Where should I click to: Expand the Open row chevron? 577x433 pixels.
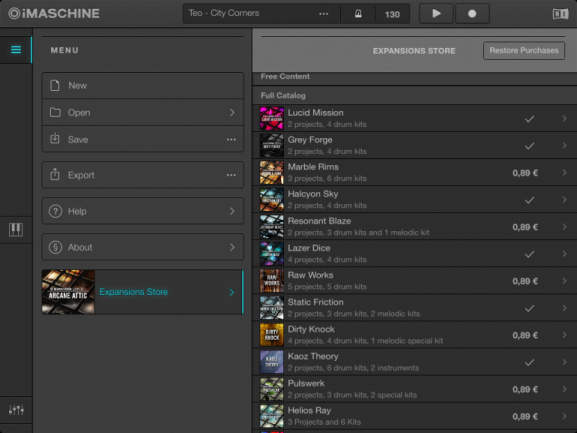(232, 113)
